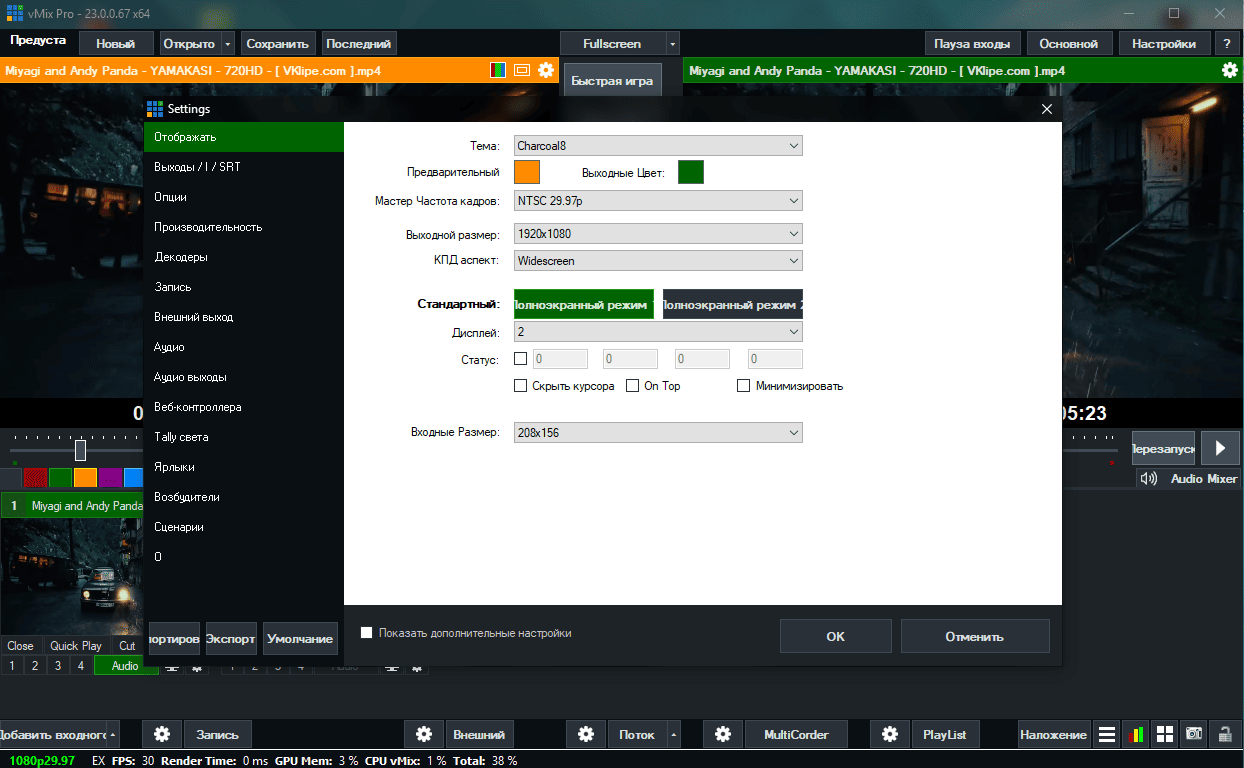1244x768 pixels.
Task: Select the Опции settings tab
Action: (243, 197)
